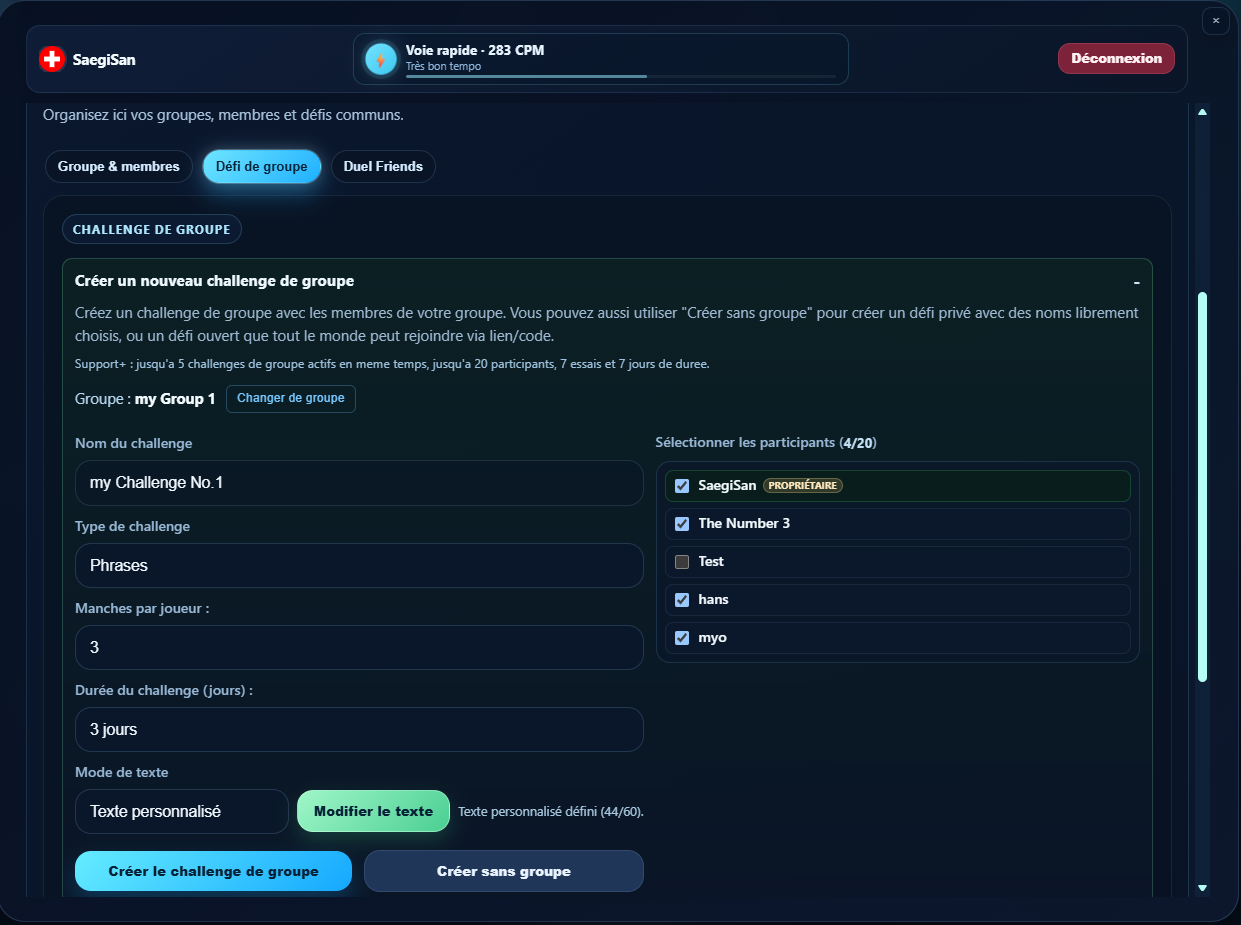This screenshot has width=1241, height=925.
Task: Open the Duel Friends tab
Action: 383,166
